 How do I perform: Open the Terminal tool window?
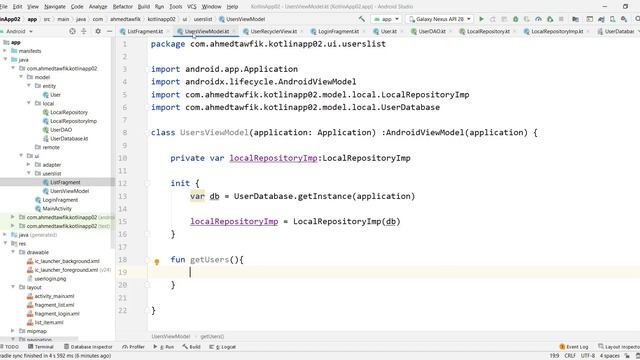pyautogui.click(x=41, y=347)
